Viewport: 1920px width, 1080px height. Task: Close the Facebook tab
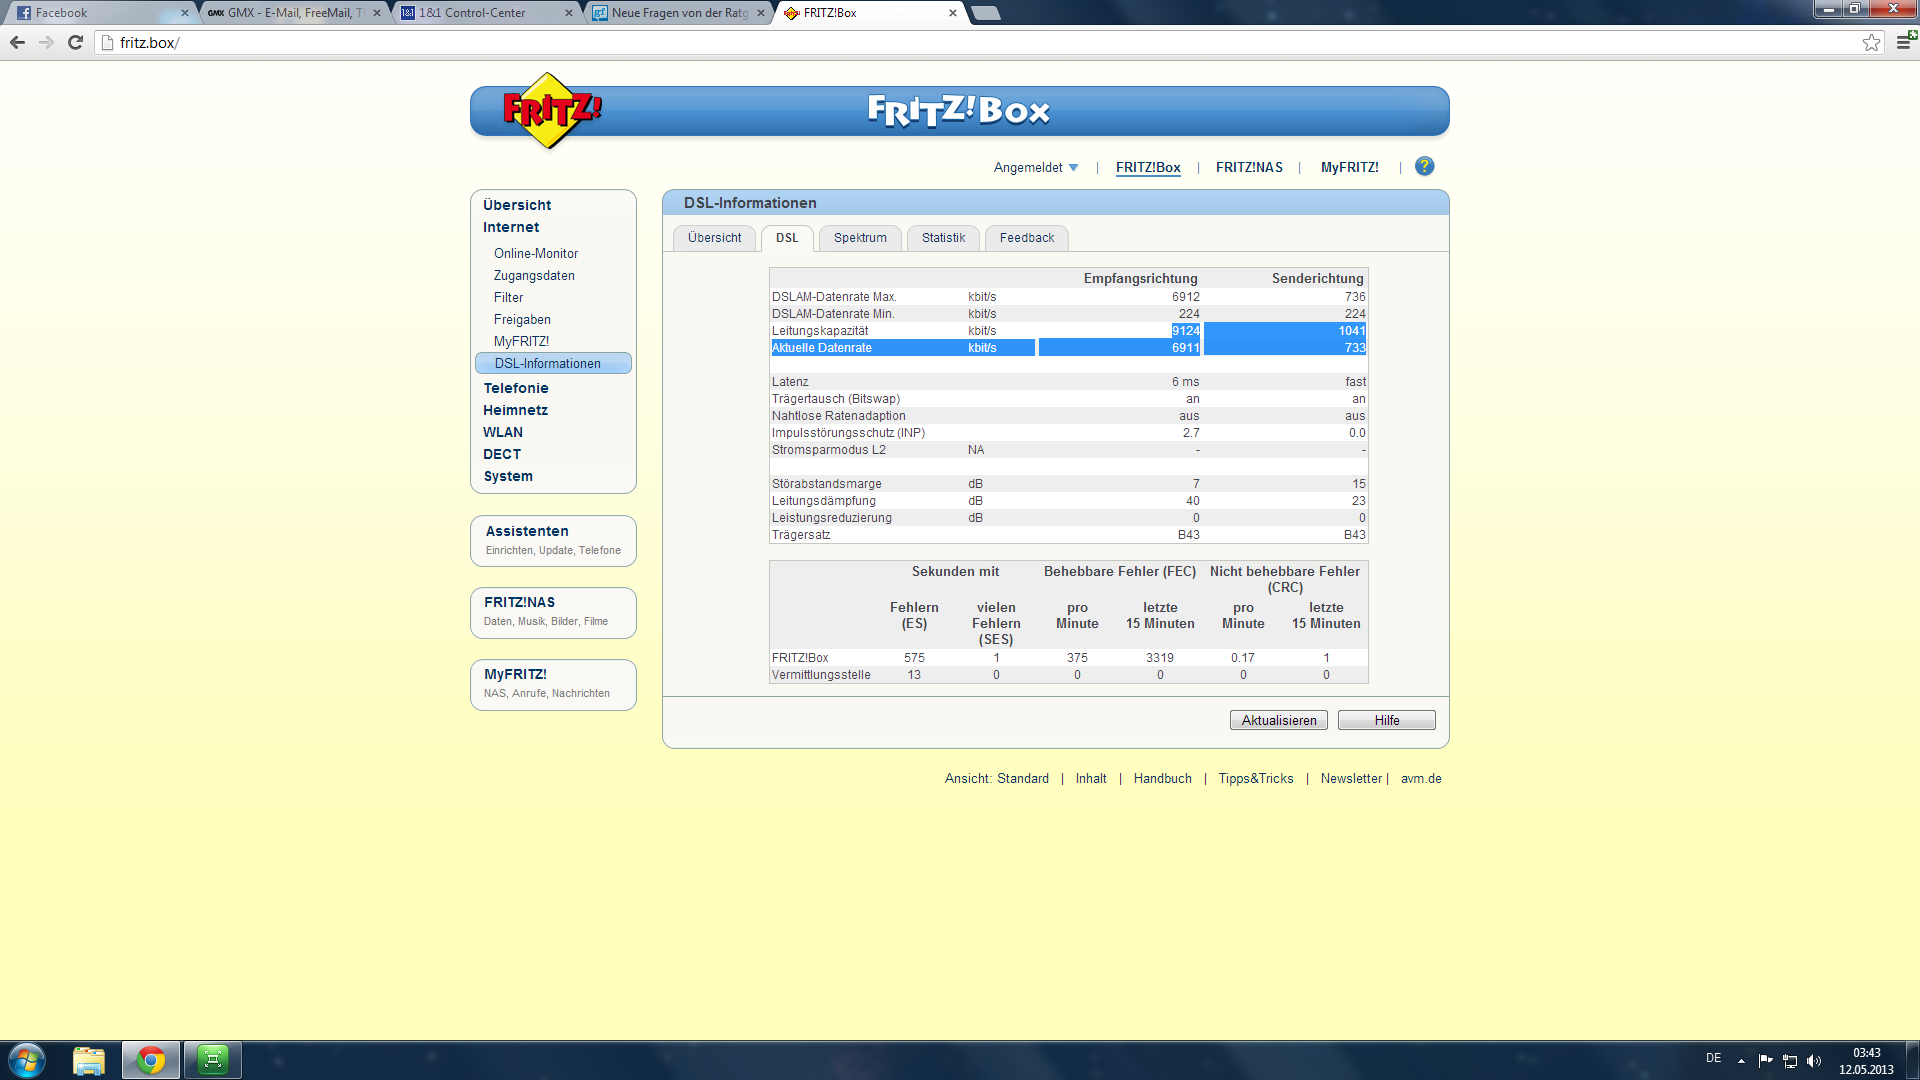[x=184, y=13]
